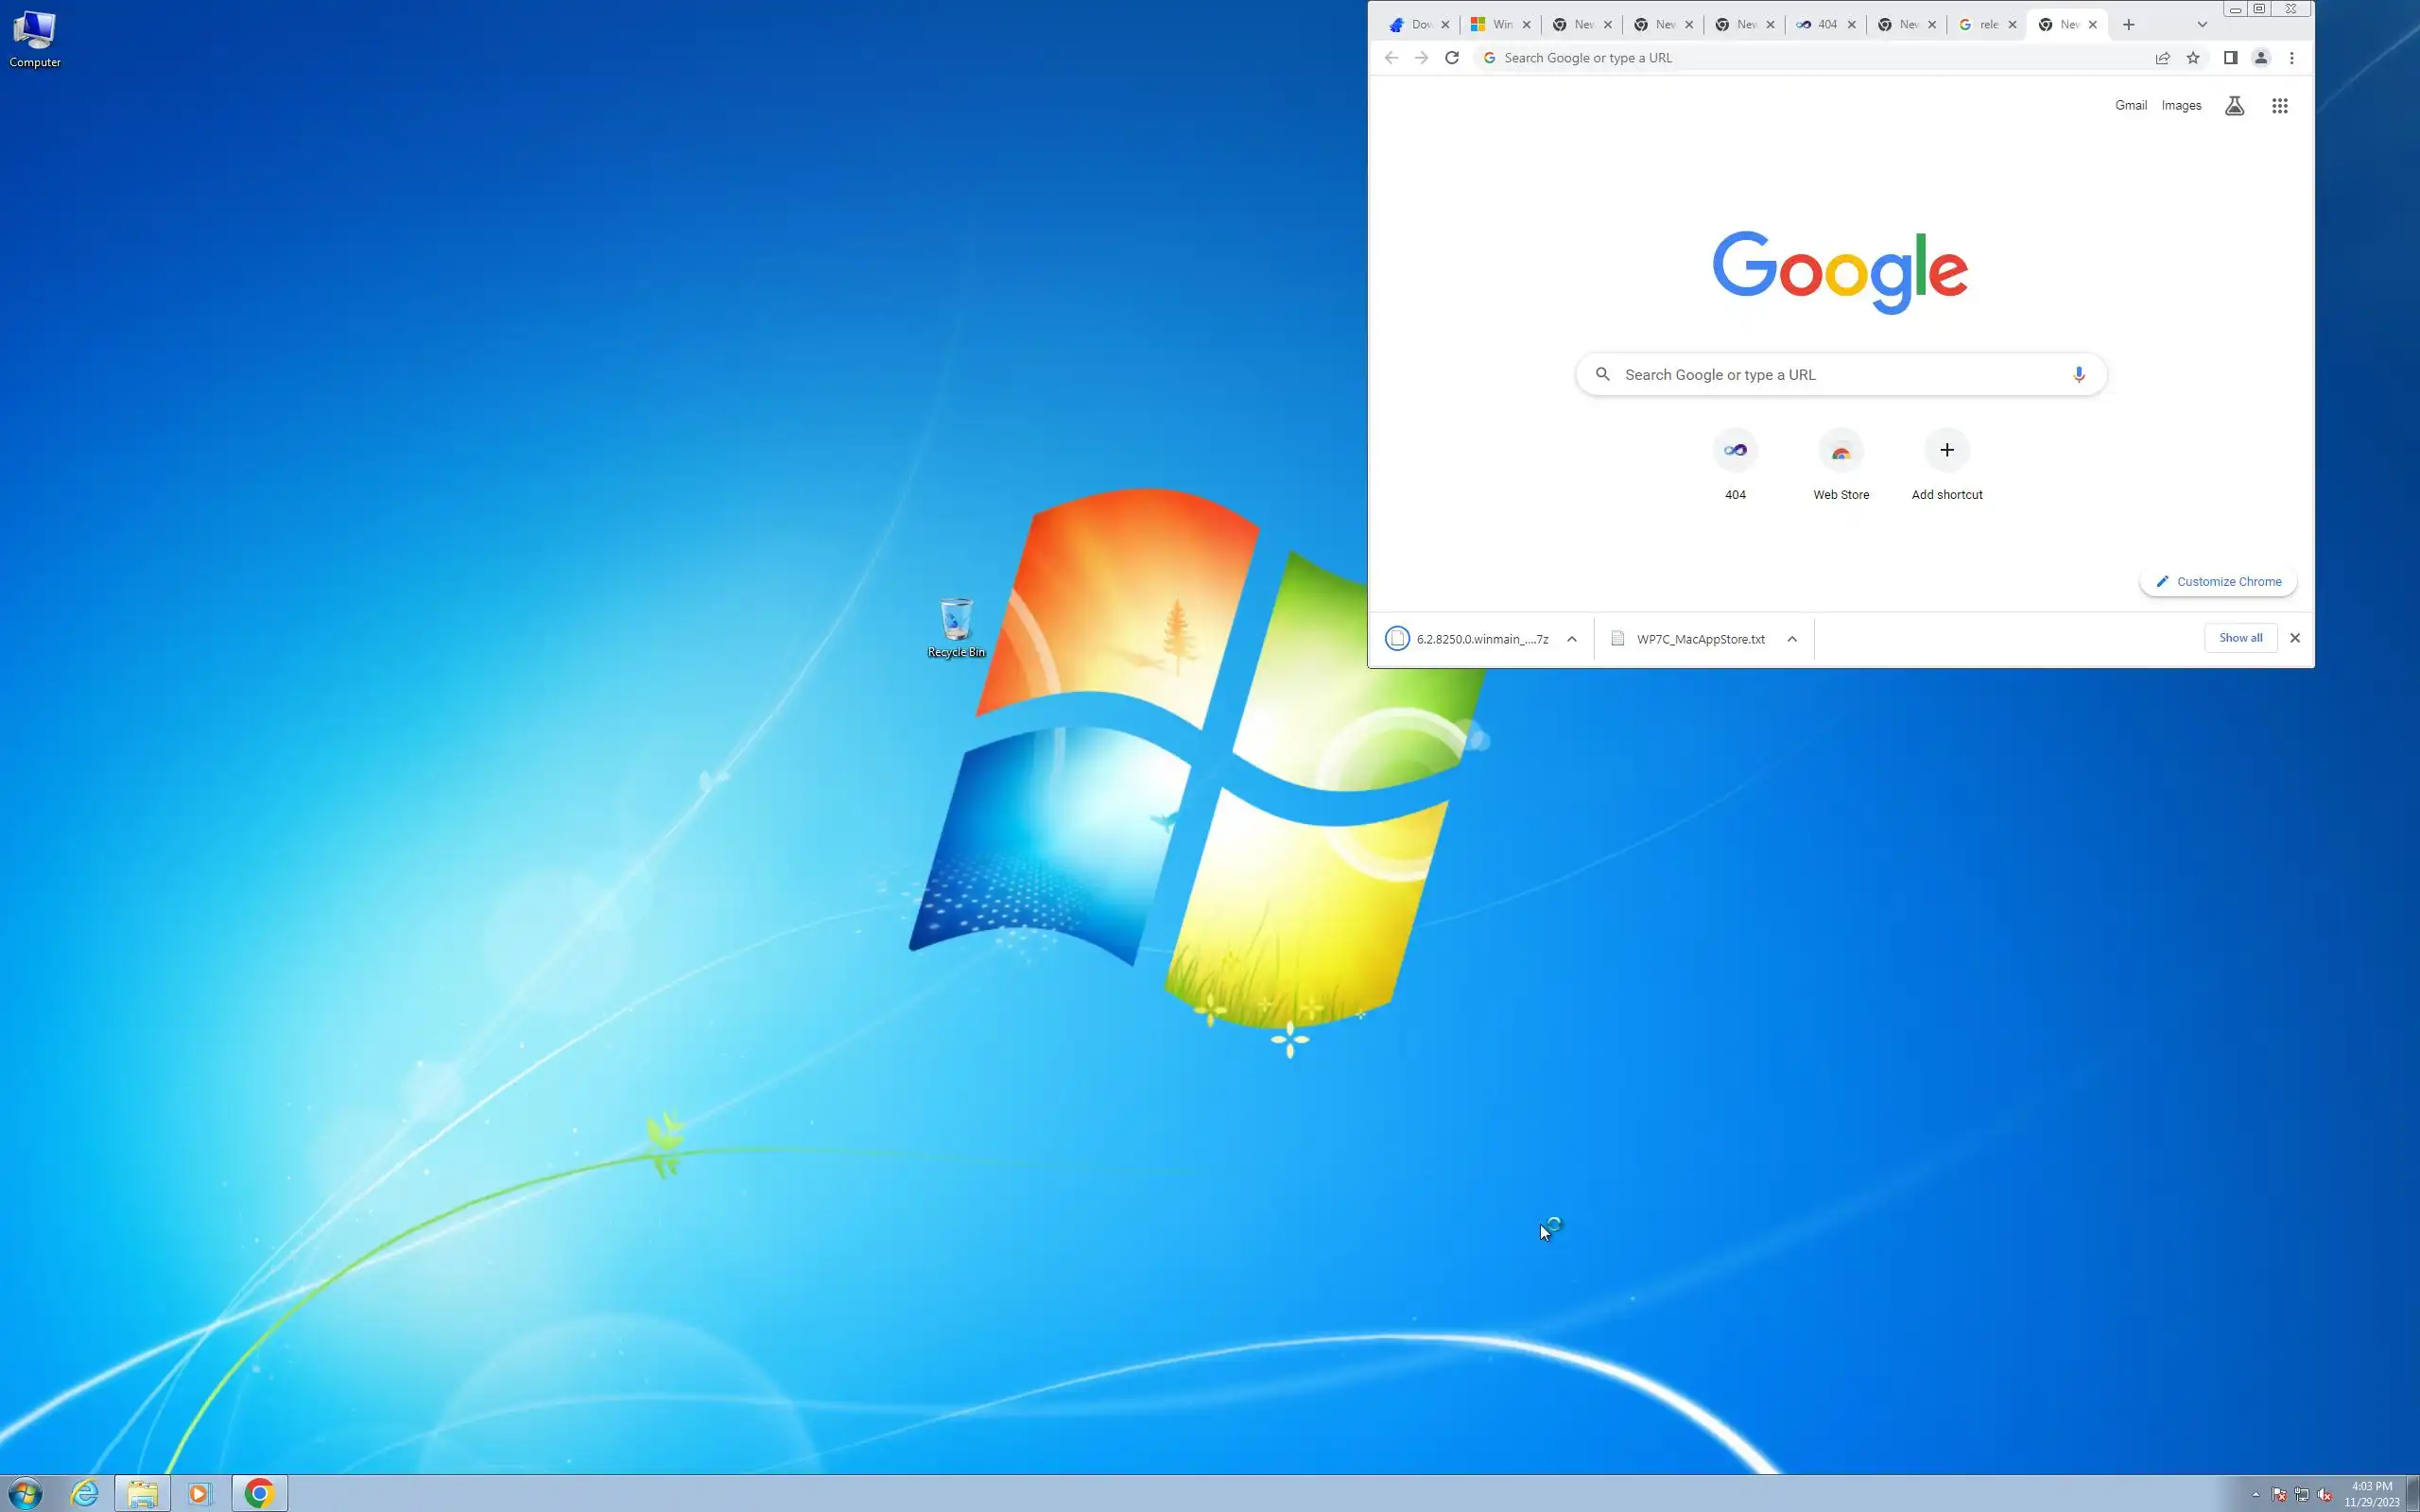Open the Gmail link
This screenshot has height=1512, width=2420.
2130,105
